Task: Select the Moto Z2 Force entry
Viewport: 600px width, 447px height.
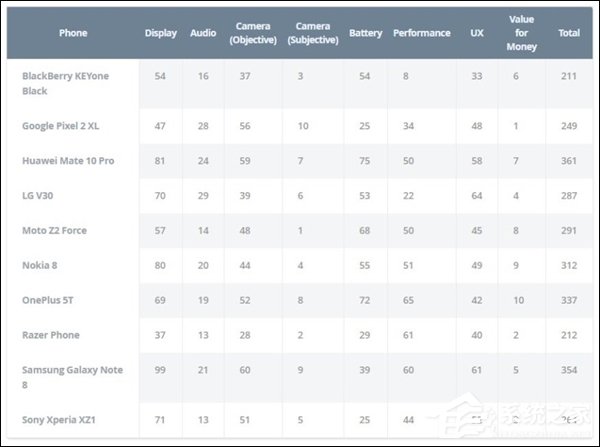Action: pos(54,230)
